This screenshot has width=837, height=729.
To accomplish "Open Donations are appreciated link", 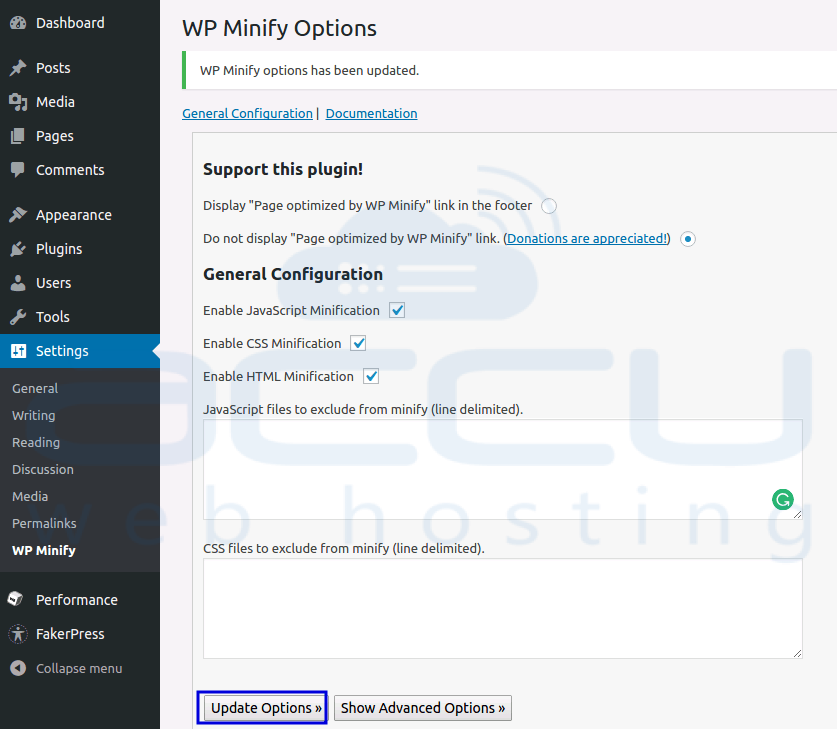I will tap(587, 239).
